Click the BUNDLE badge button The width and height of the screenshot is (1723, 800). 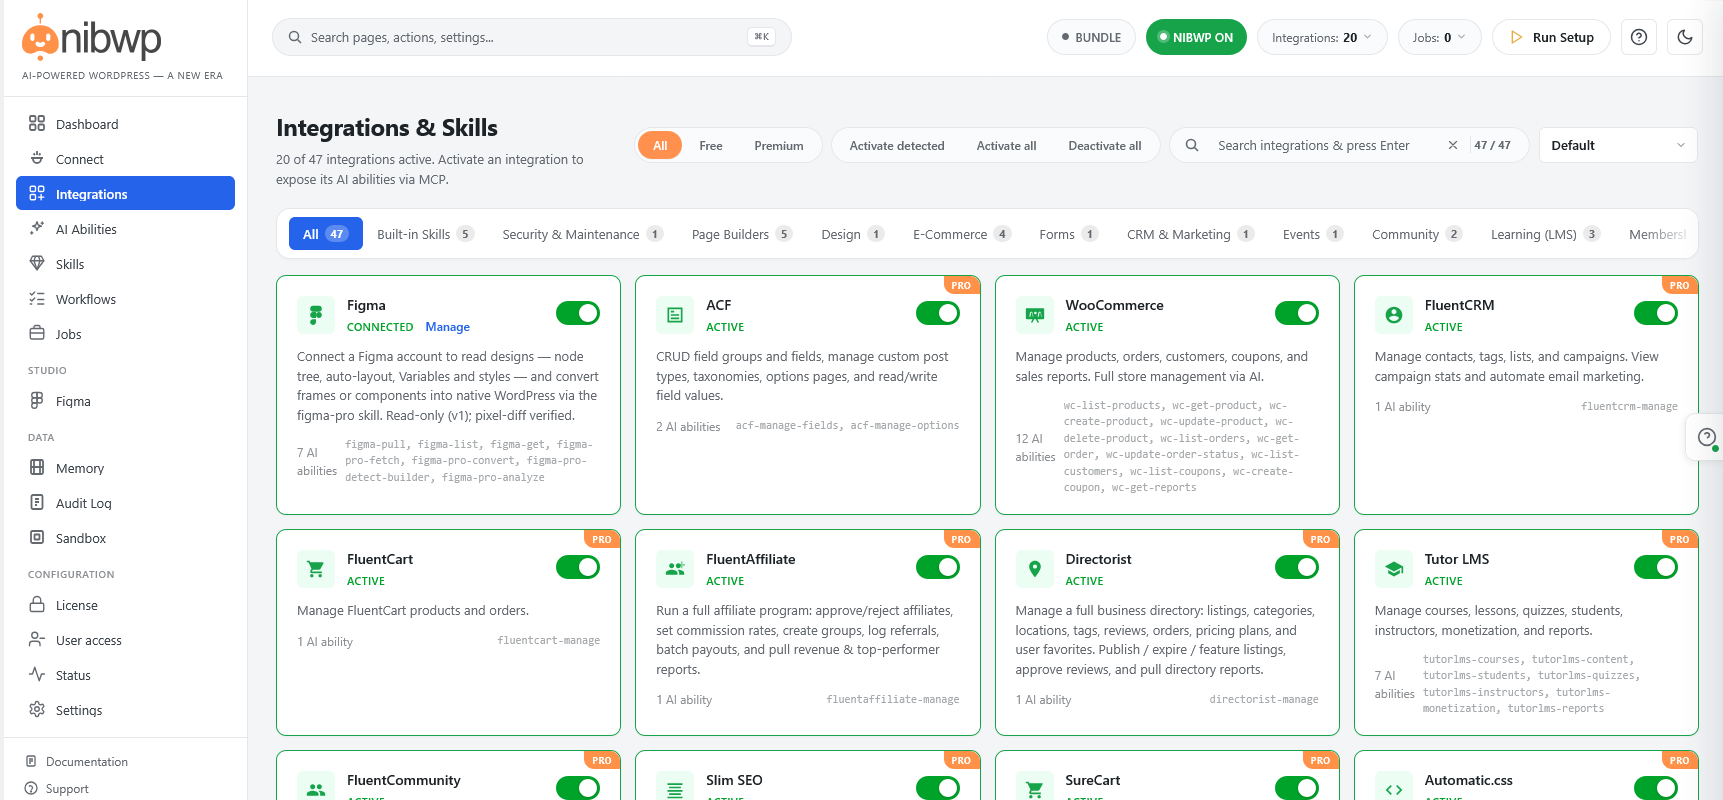[1091, 37]
